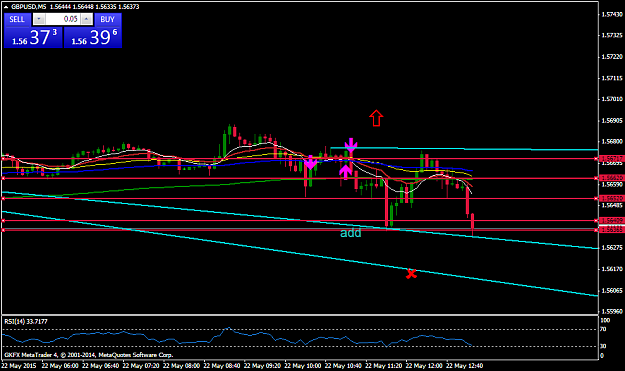Viewport: 625px width, 371px height.
Task: Click the RSI 100 scale label
Action: (x=605, y=320)
